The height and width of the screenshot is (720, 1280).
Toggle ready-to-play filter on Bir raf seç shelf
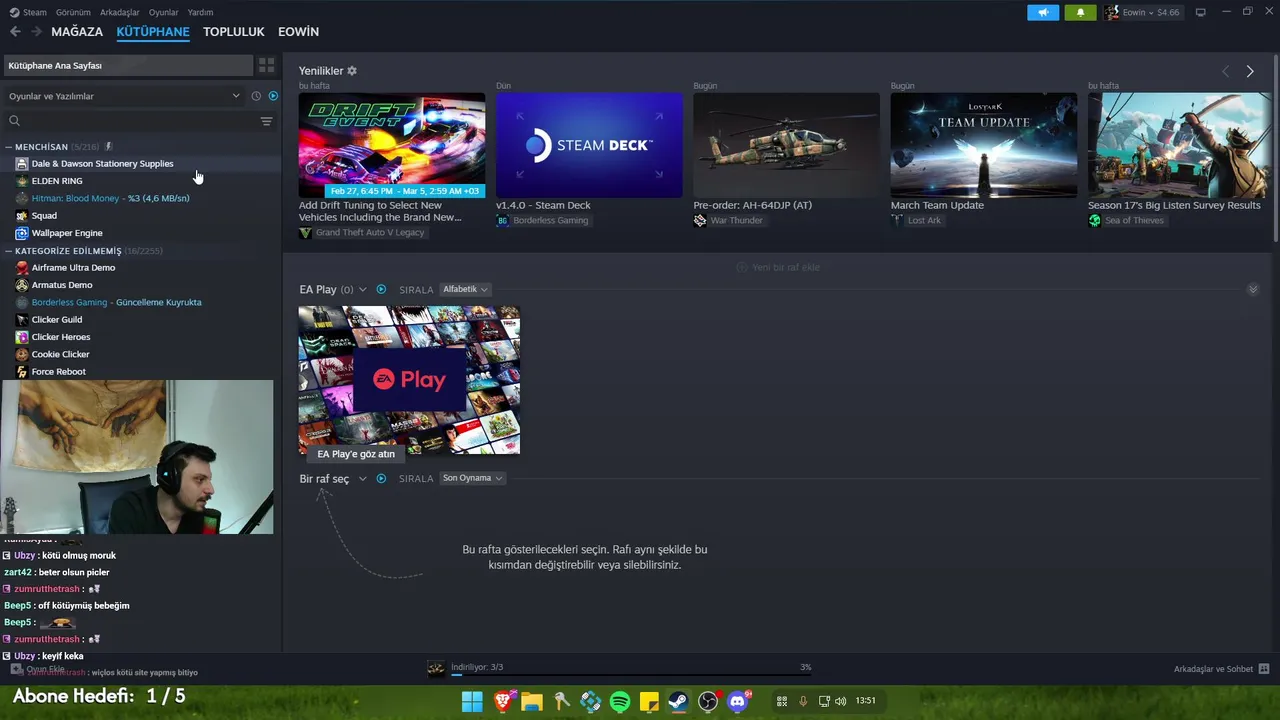(x=381, y=478)
